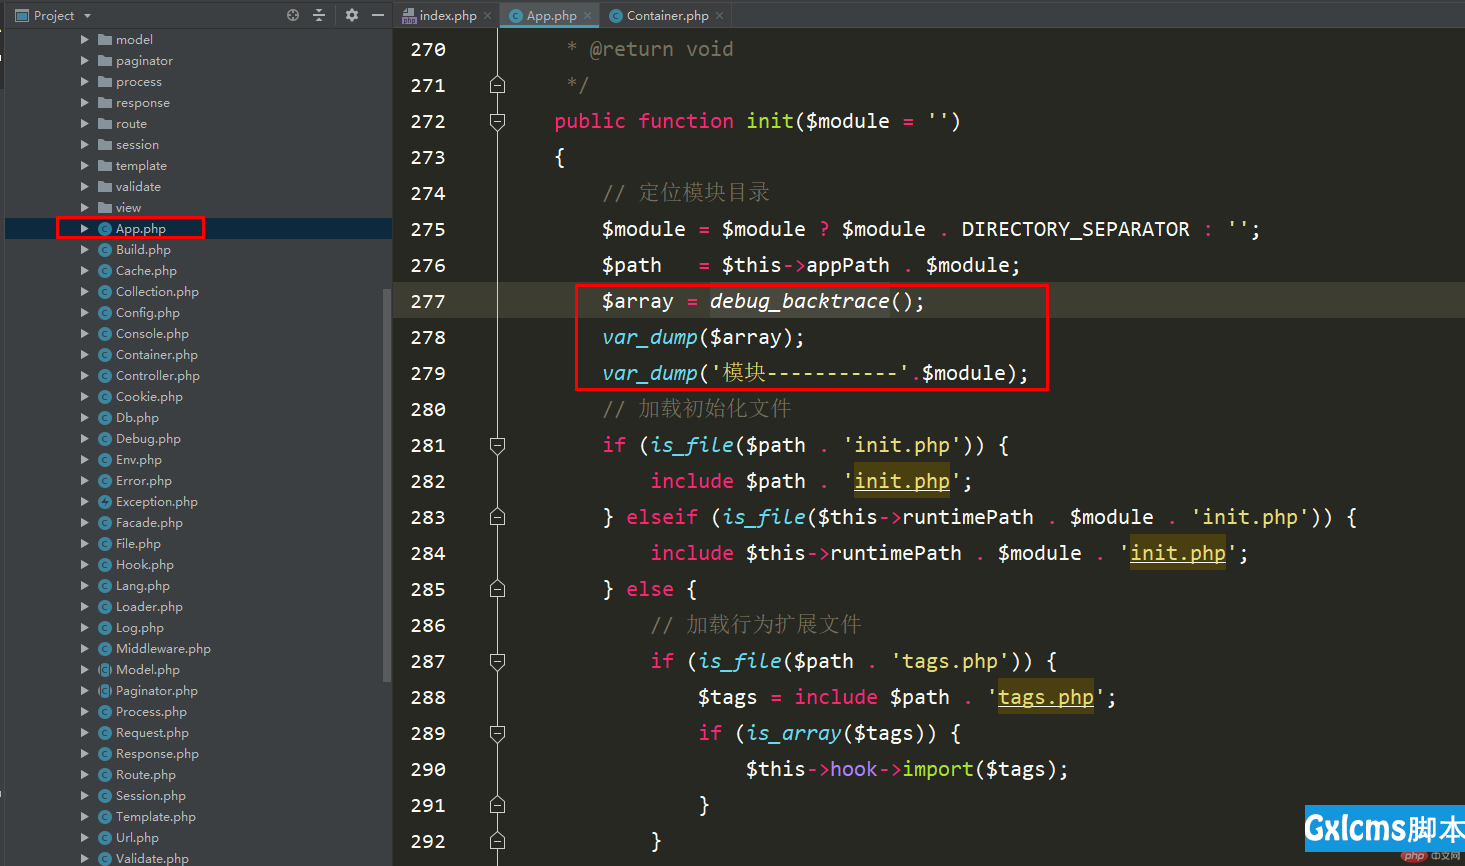Fold the if block at line 281

click(497, 445)
